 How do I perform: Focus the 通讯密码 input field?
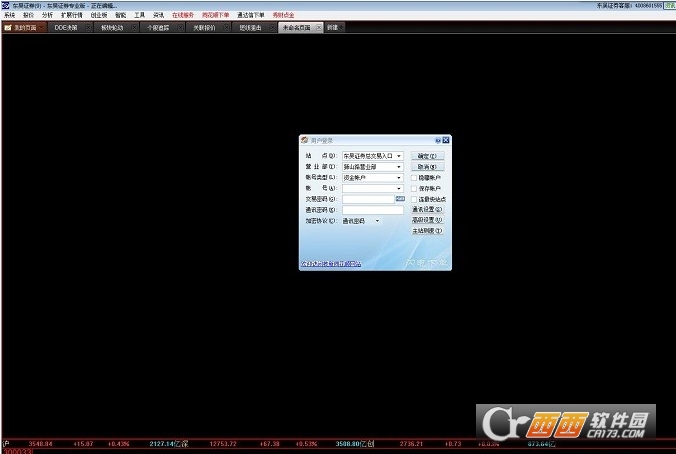[373, 210]
